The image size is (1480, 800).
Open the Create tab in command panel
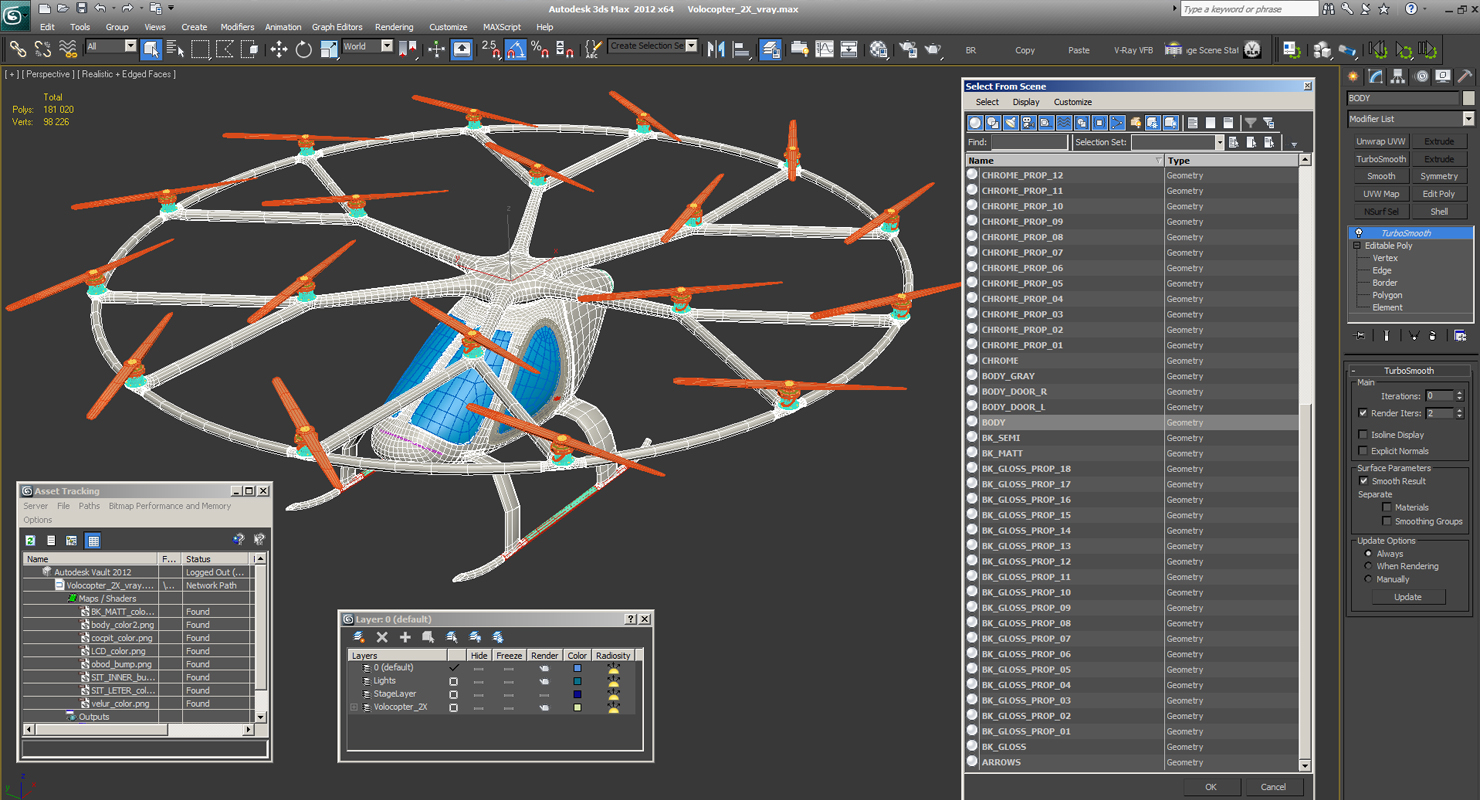point(1354,76)
